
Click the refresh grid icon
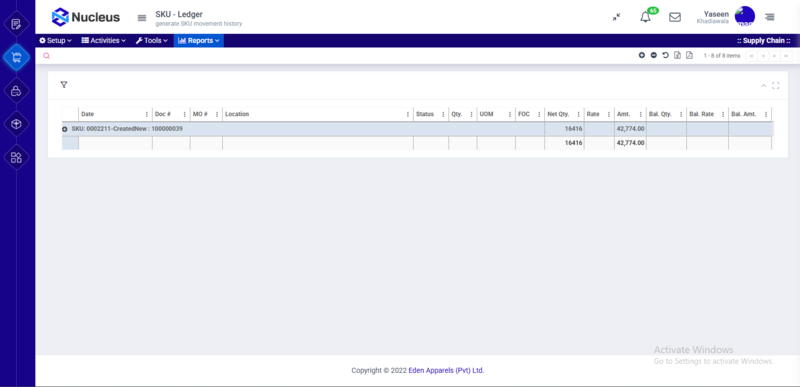click(665, 56)
